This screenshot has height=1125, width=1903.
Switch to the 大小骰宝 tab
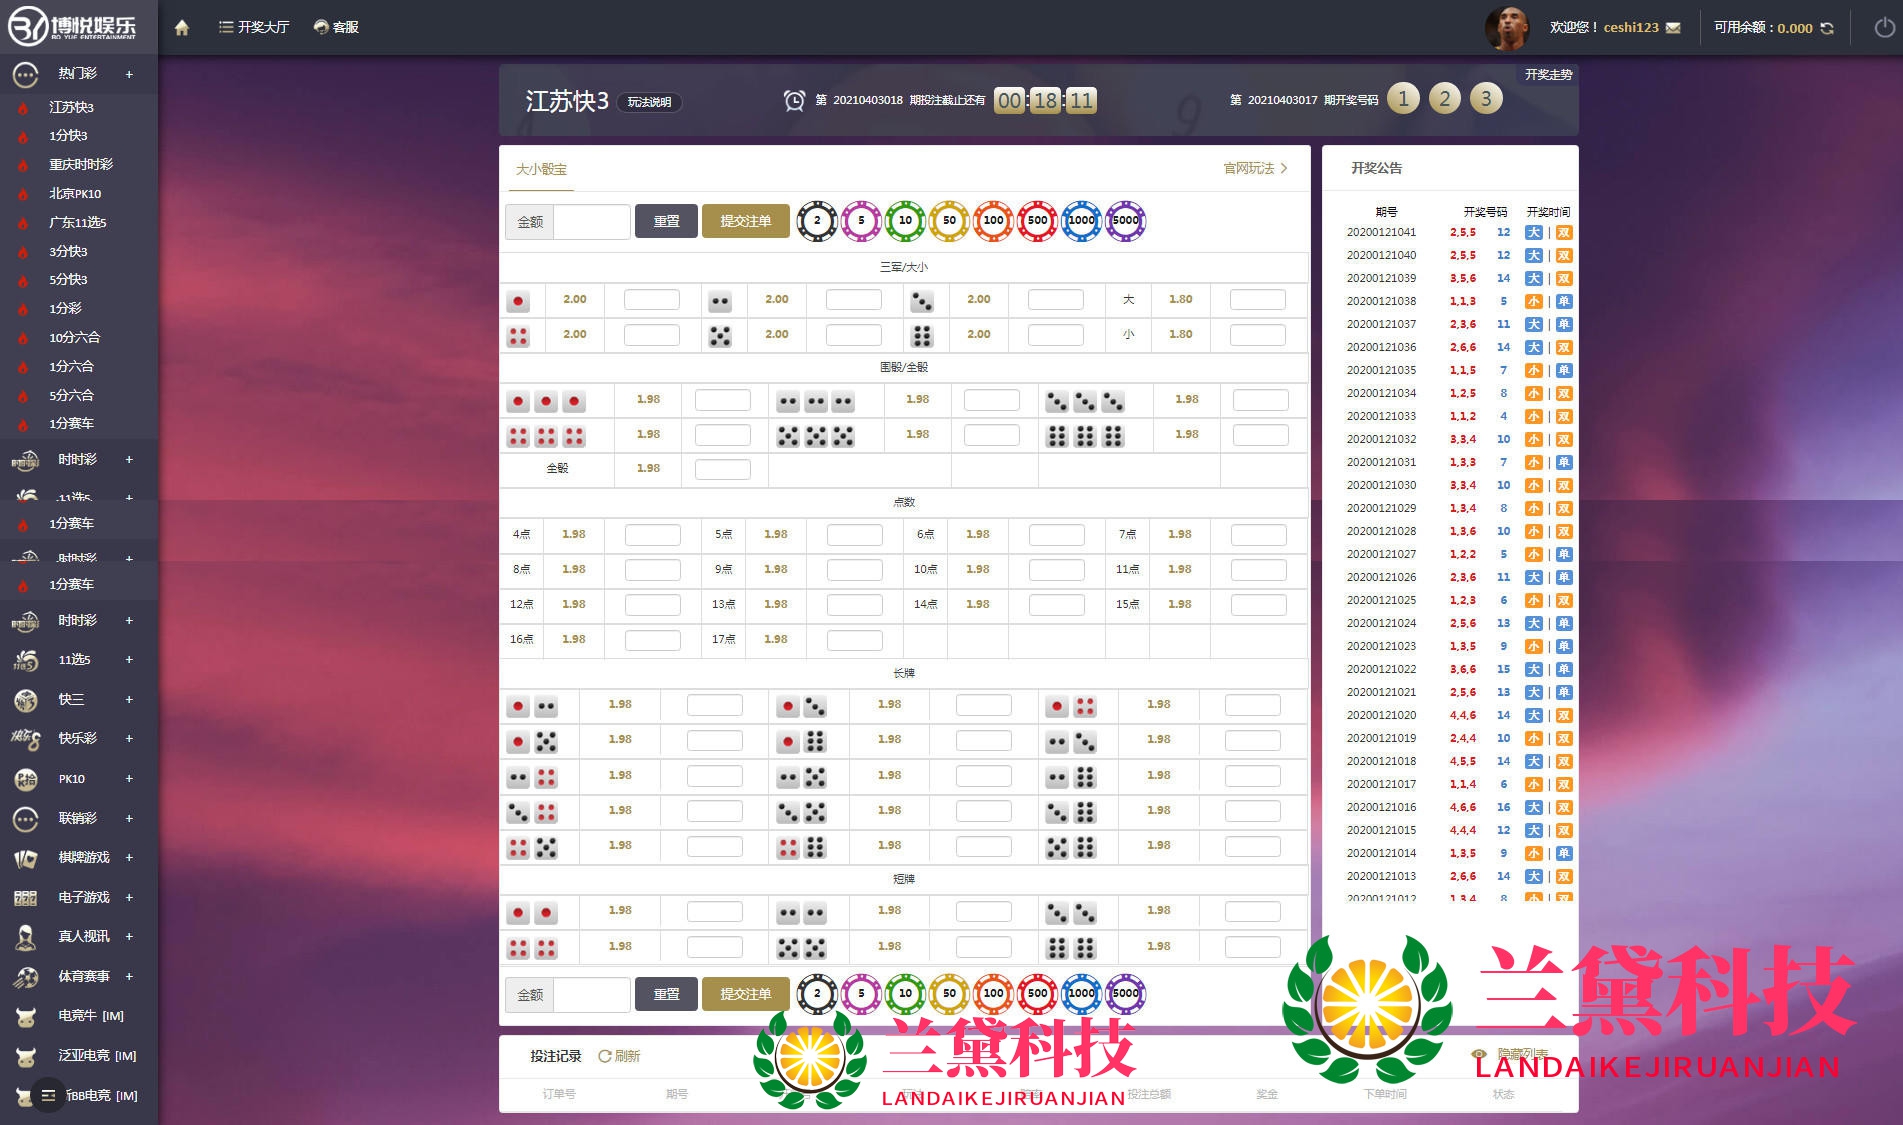[x=541, y=170]
